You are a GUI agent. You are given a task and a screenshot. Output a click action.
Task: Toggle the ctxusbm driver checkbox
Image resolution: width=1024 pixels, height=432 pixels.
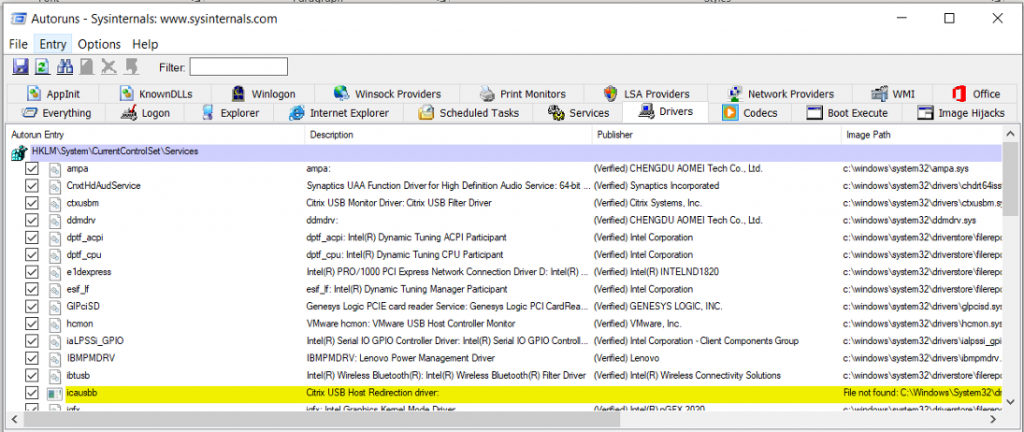31,203
